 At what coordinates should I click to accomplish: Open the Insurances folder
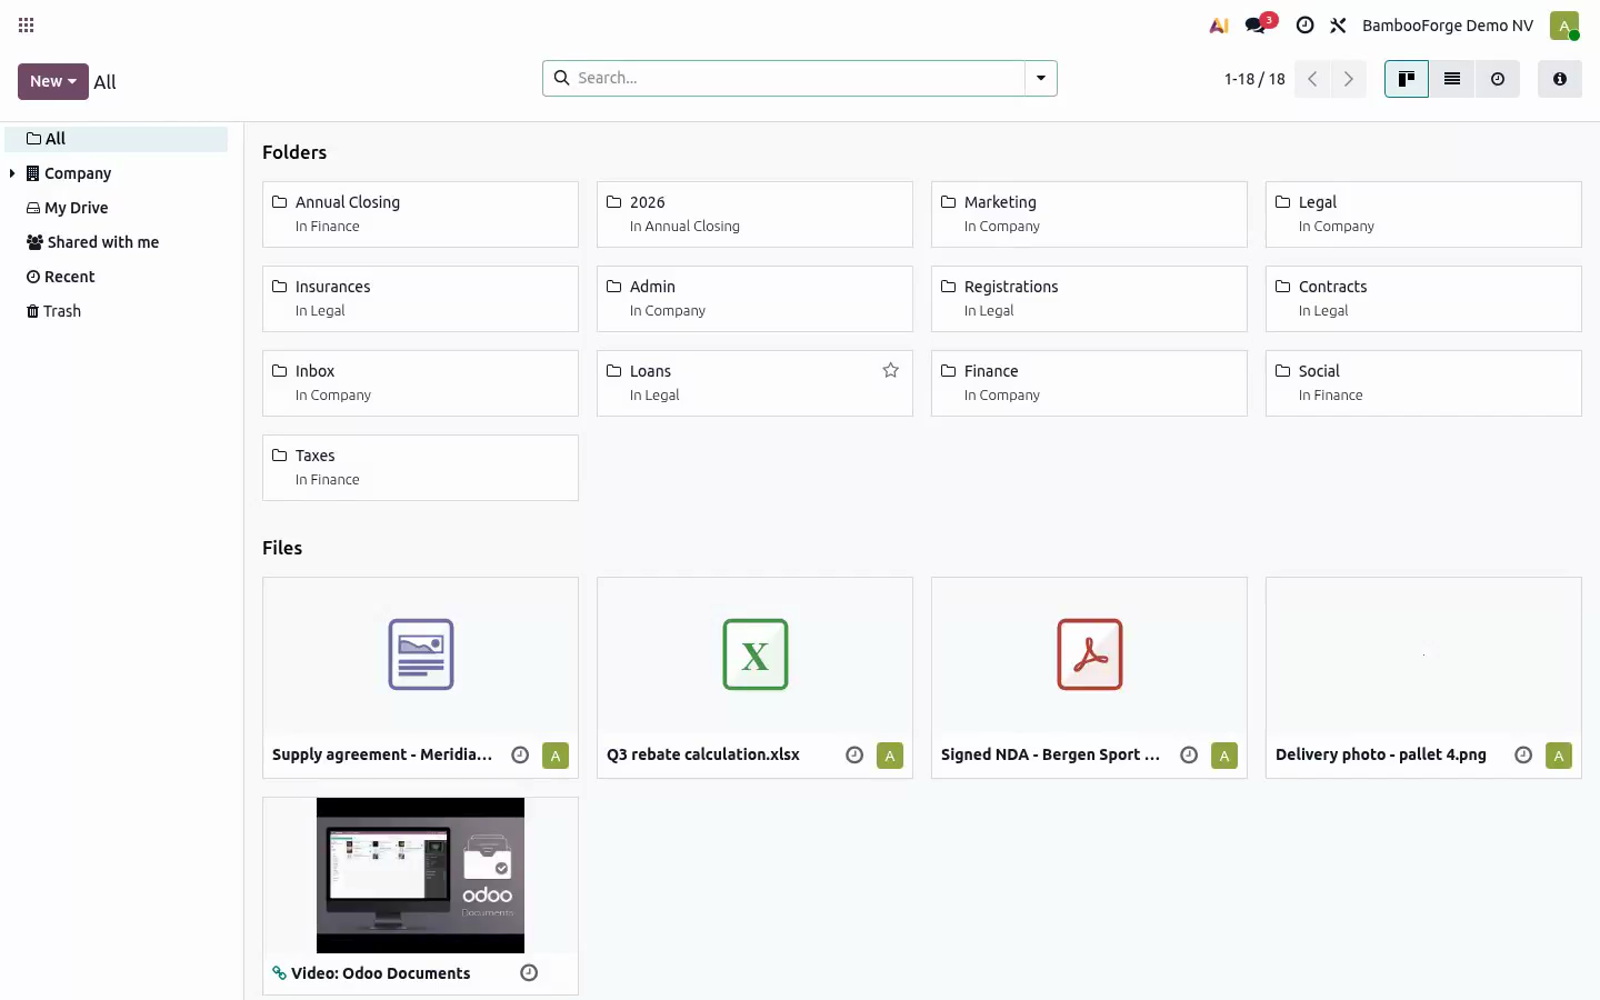point(420,298)
